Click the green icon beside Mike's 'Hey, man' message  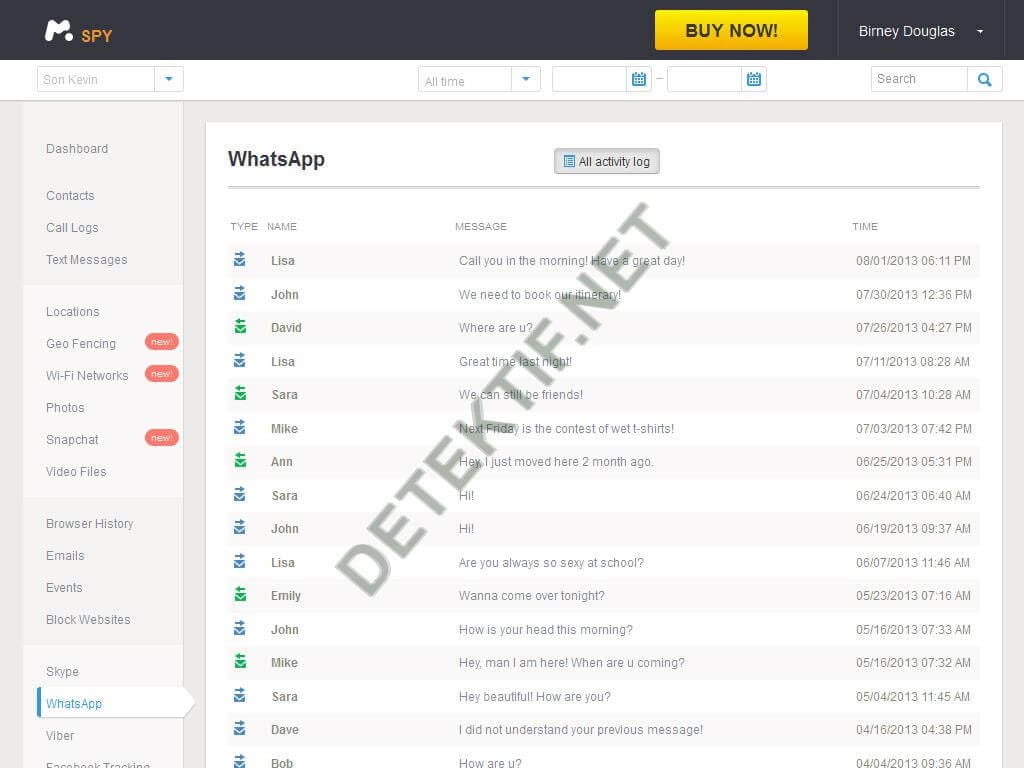pyautogui.click(x=240, y=661)
